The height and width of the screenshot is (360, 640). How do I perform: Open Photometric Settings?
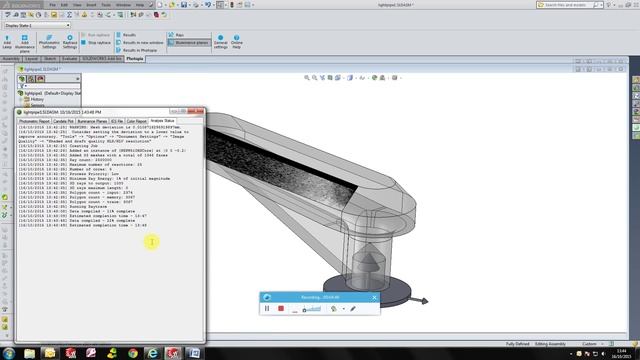(x=49, y=42)
